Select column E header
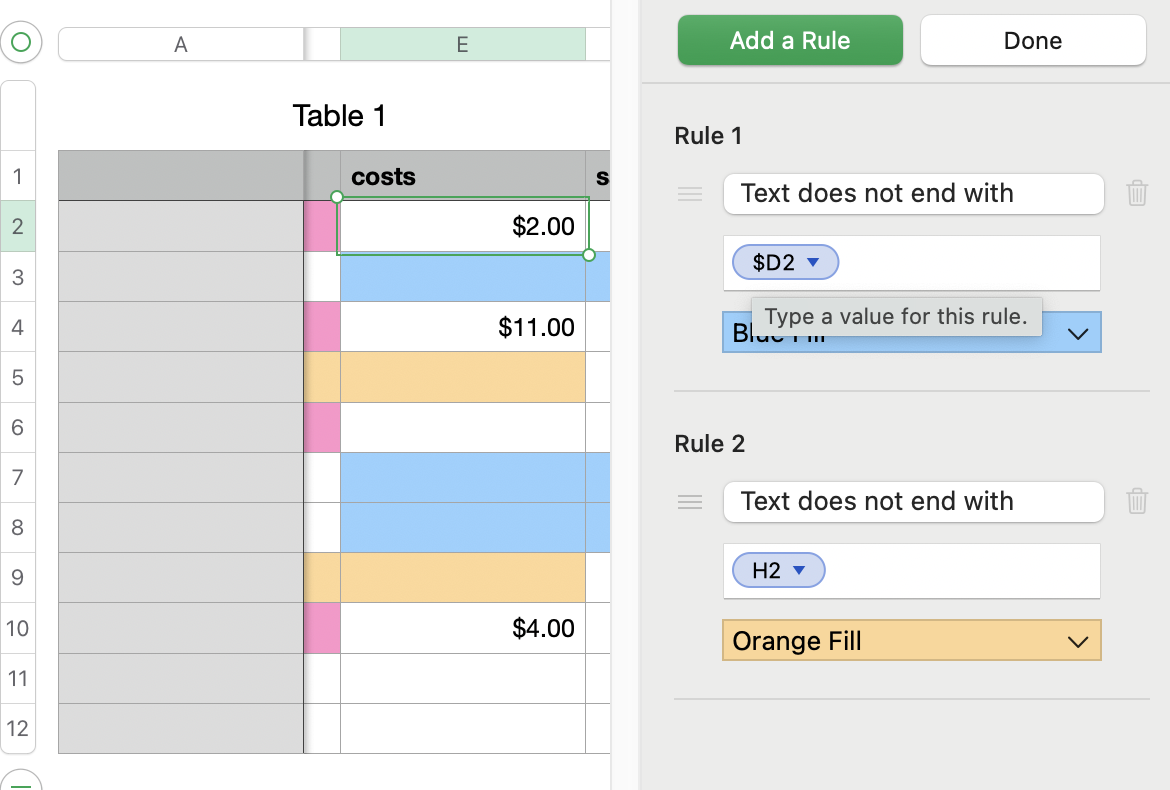This screenshot has height=790, width=1170. [x=462, y=44]
